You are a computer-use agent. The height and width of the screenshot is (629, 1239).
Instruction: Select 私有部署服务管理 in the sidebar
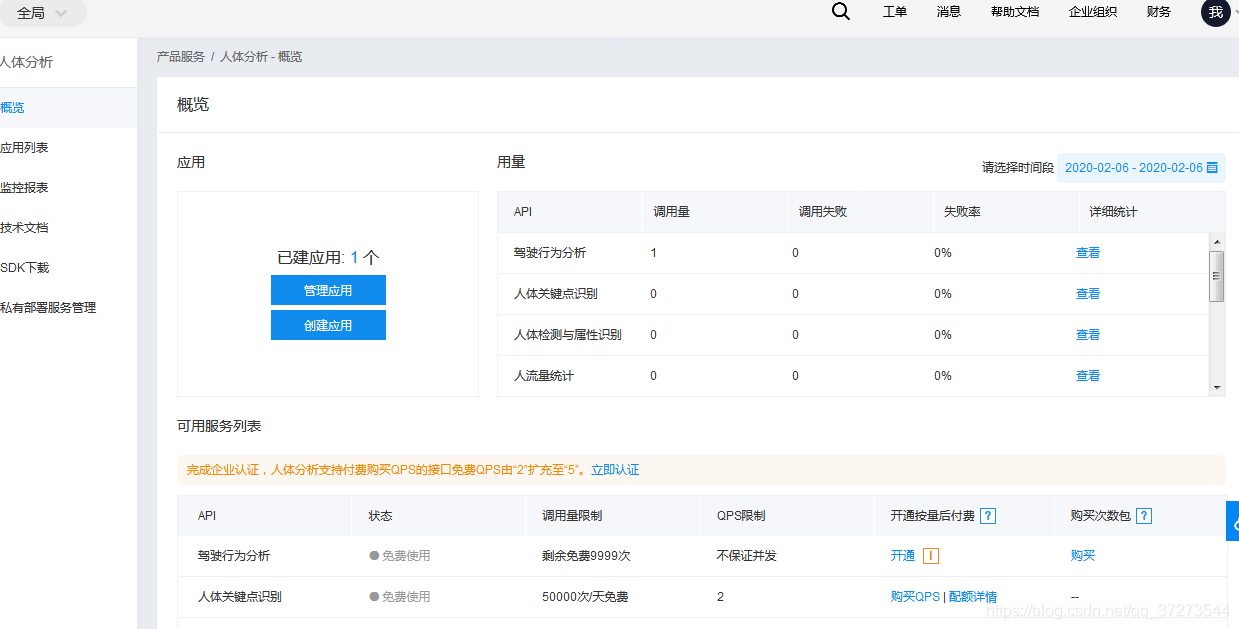pos(68,308)
